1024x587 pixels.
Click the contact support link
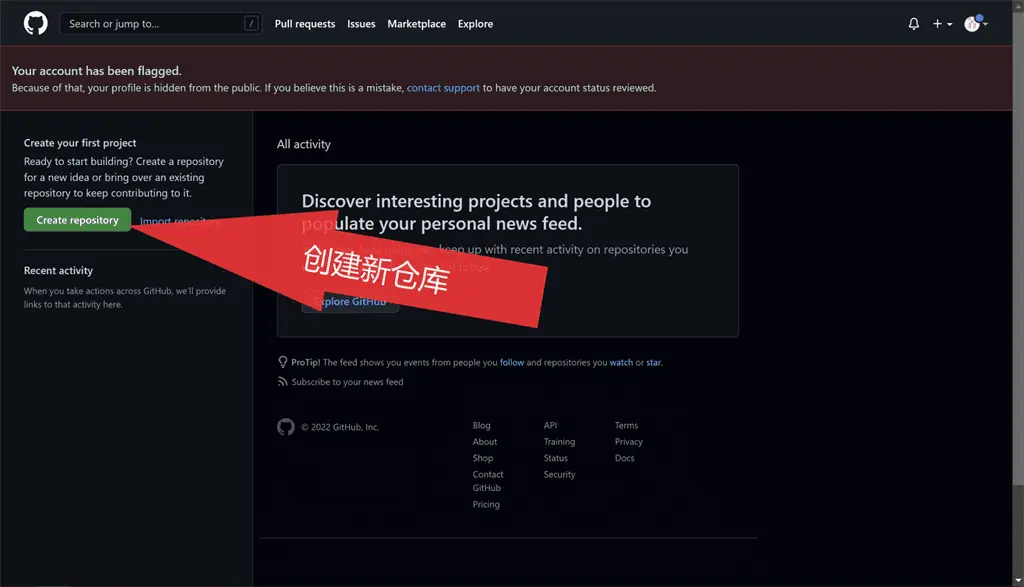443,88
